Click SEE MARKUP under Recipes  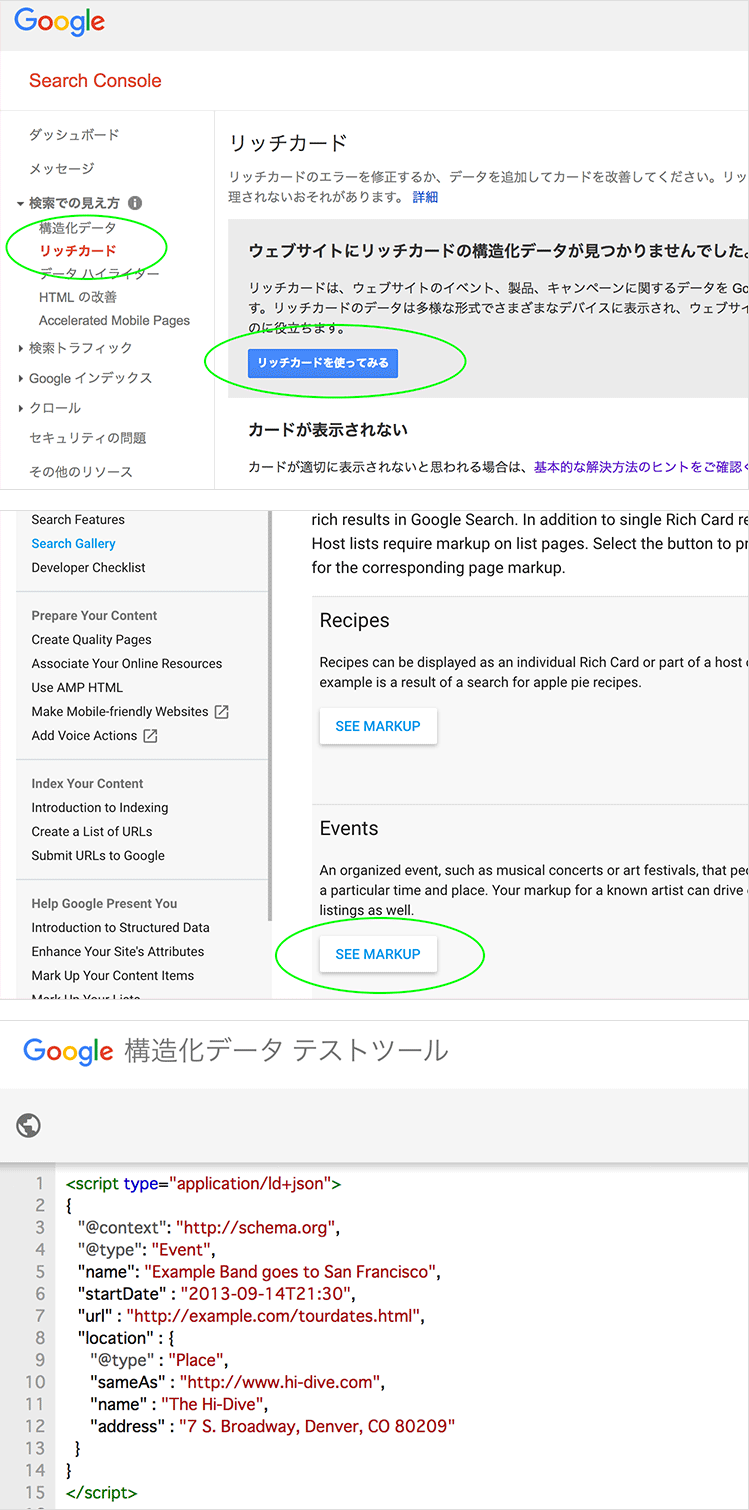pos(378,726)
